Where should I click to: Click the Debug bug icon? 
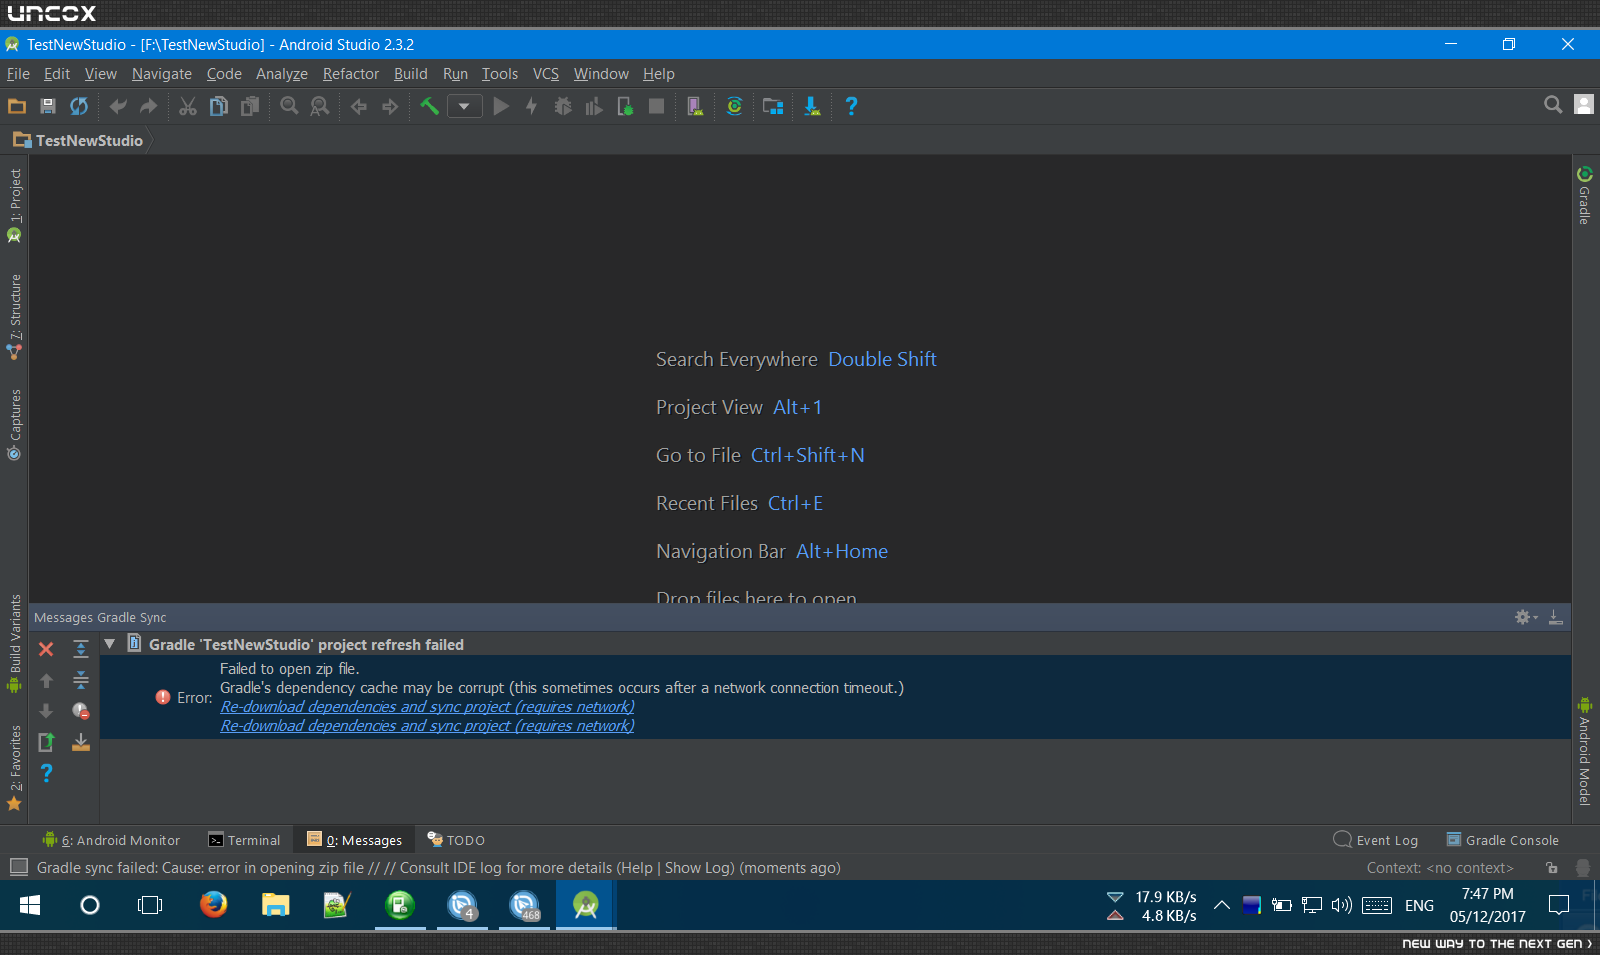[x=563, y=106]
